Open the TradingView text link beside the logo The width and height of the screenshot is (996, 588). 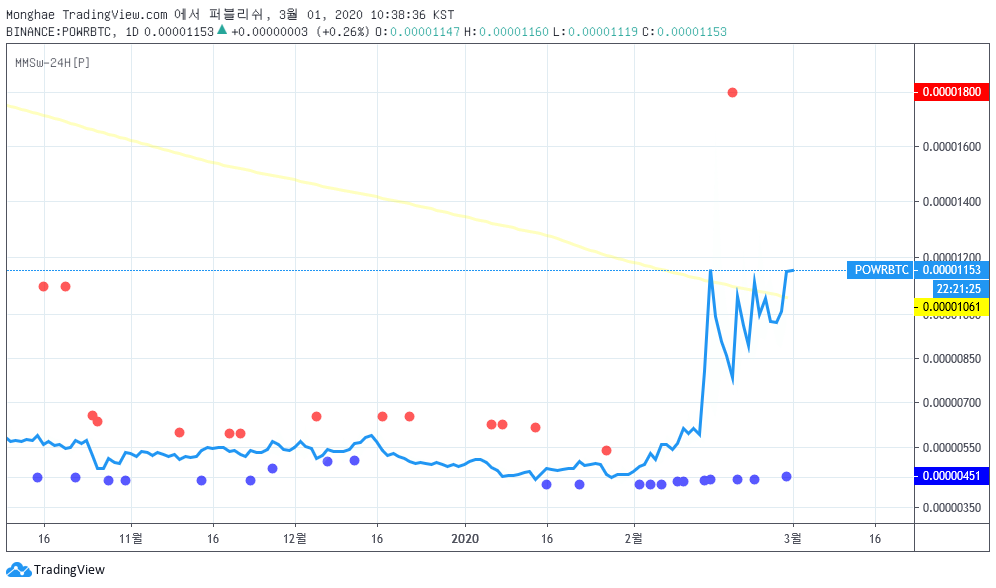click(69, 570)
